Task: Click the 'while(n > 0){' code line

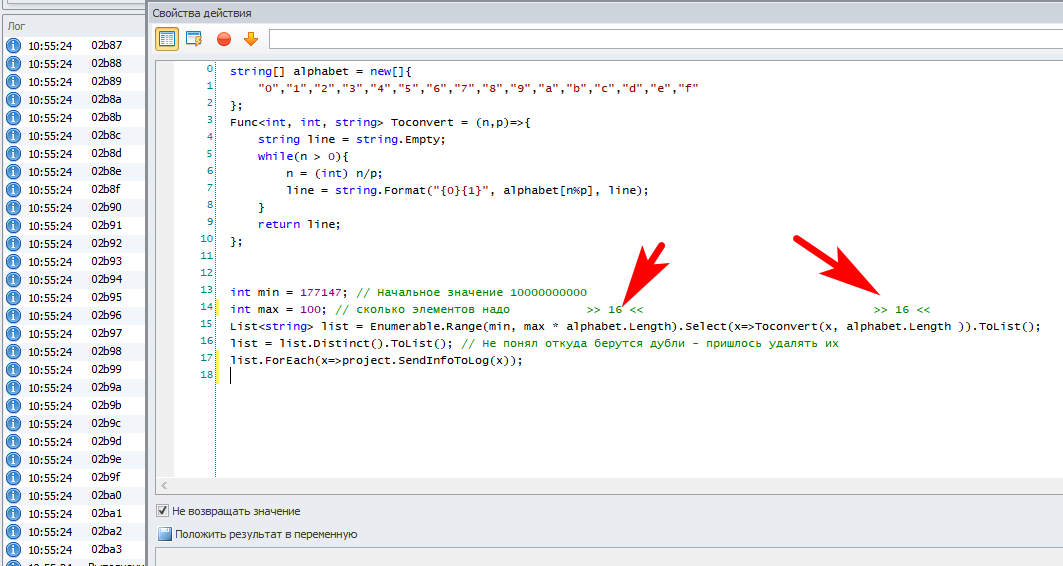Action: point(303,157)
